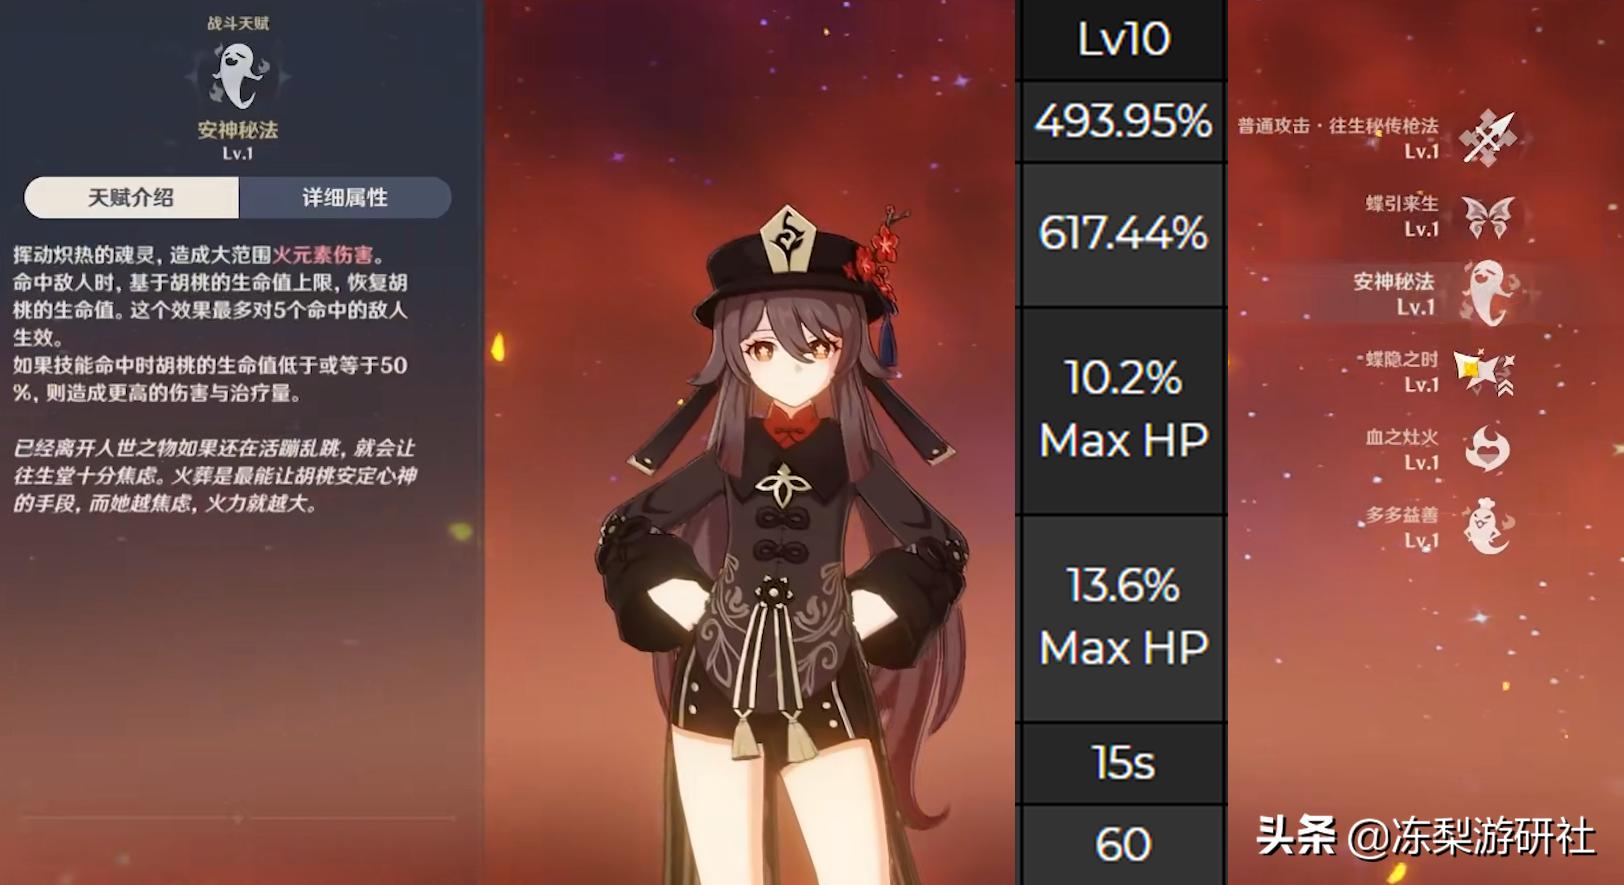
Task: Switch to the 详细属性 tab
Action: point(345,198)
